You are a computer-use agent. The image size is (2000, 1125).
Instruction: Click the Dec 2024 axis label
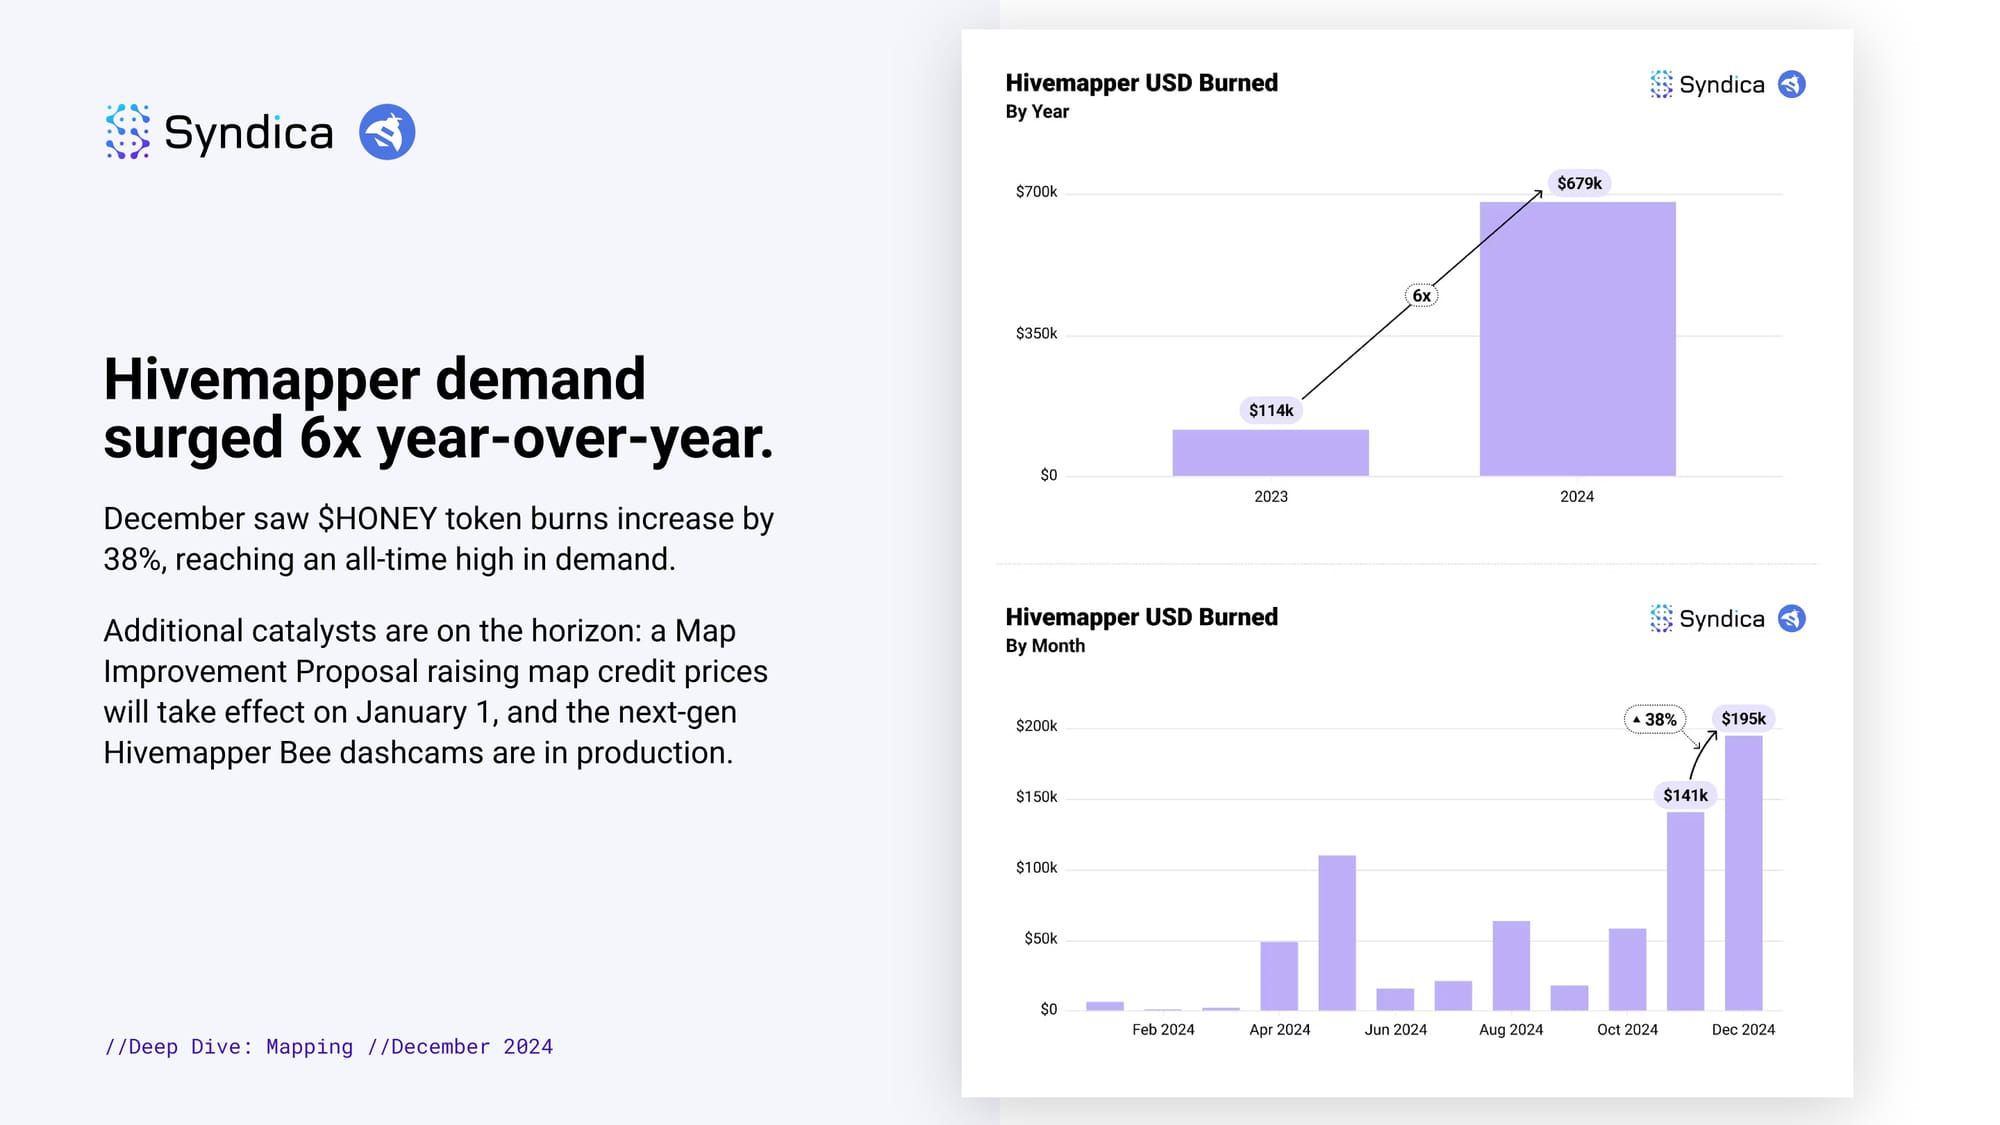click(1743, 1030)
